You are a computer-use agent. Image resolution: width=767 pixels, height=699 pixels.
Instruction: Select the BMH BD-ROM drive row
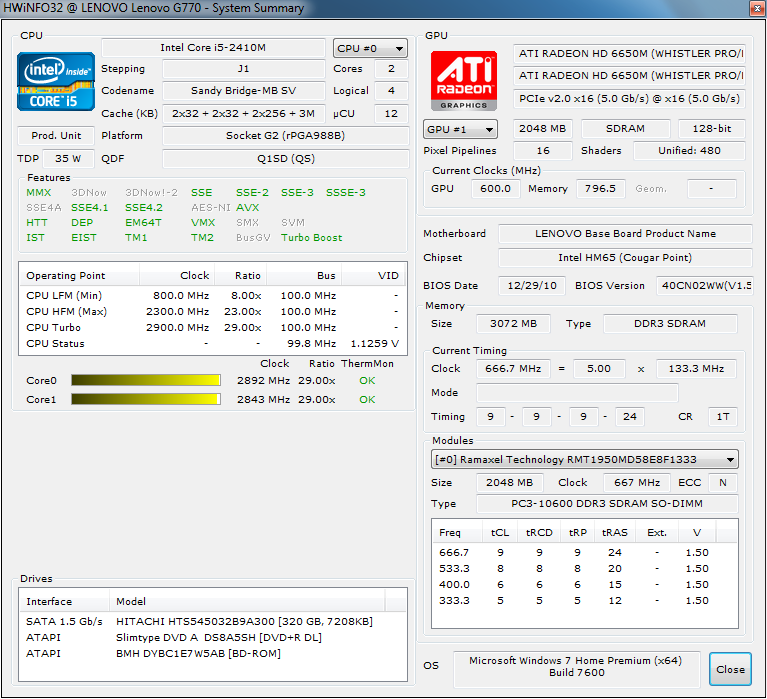(x=213, y=653)
